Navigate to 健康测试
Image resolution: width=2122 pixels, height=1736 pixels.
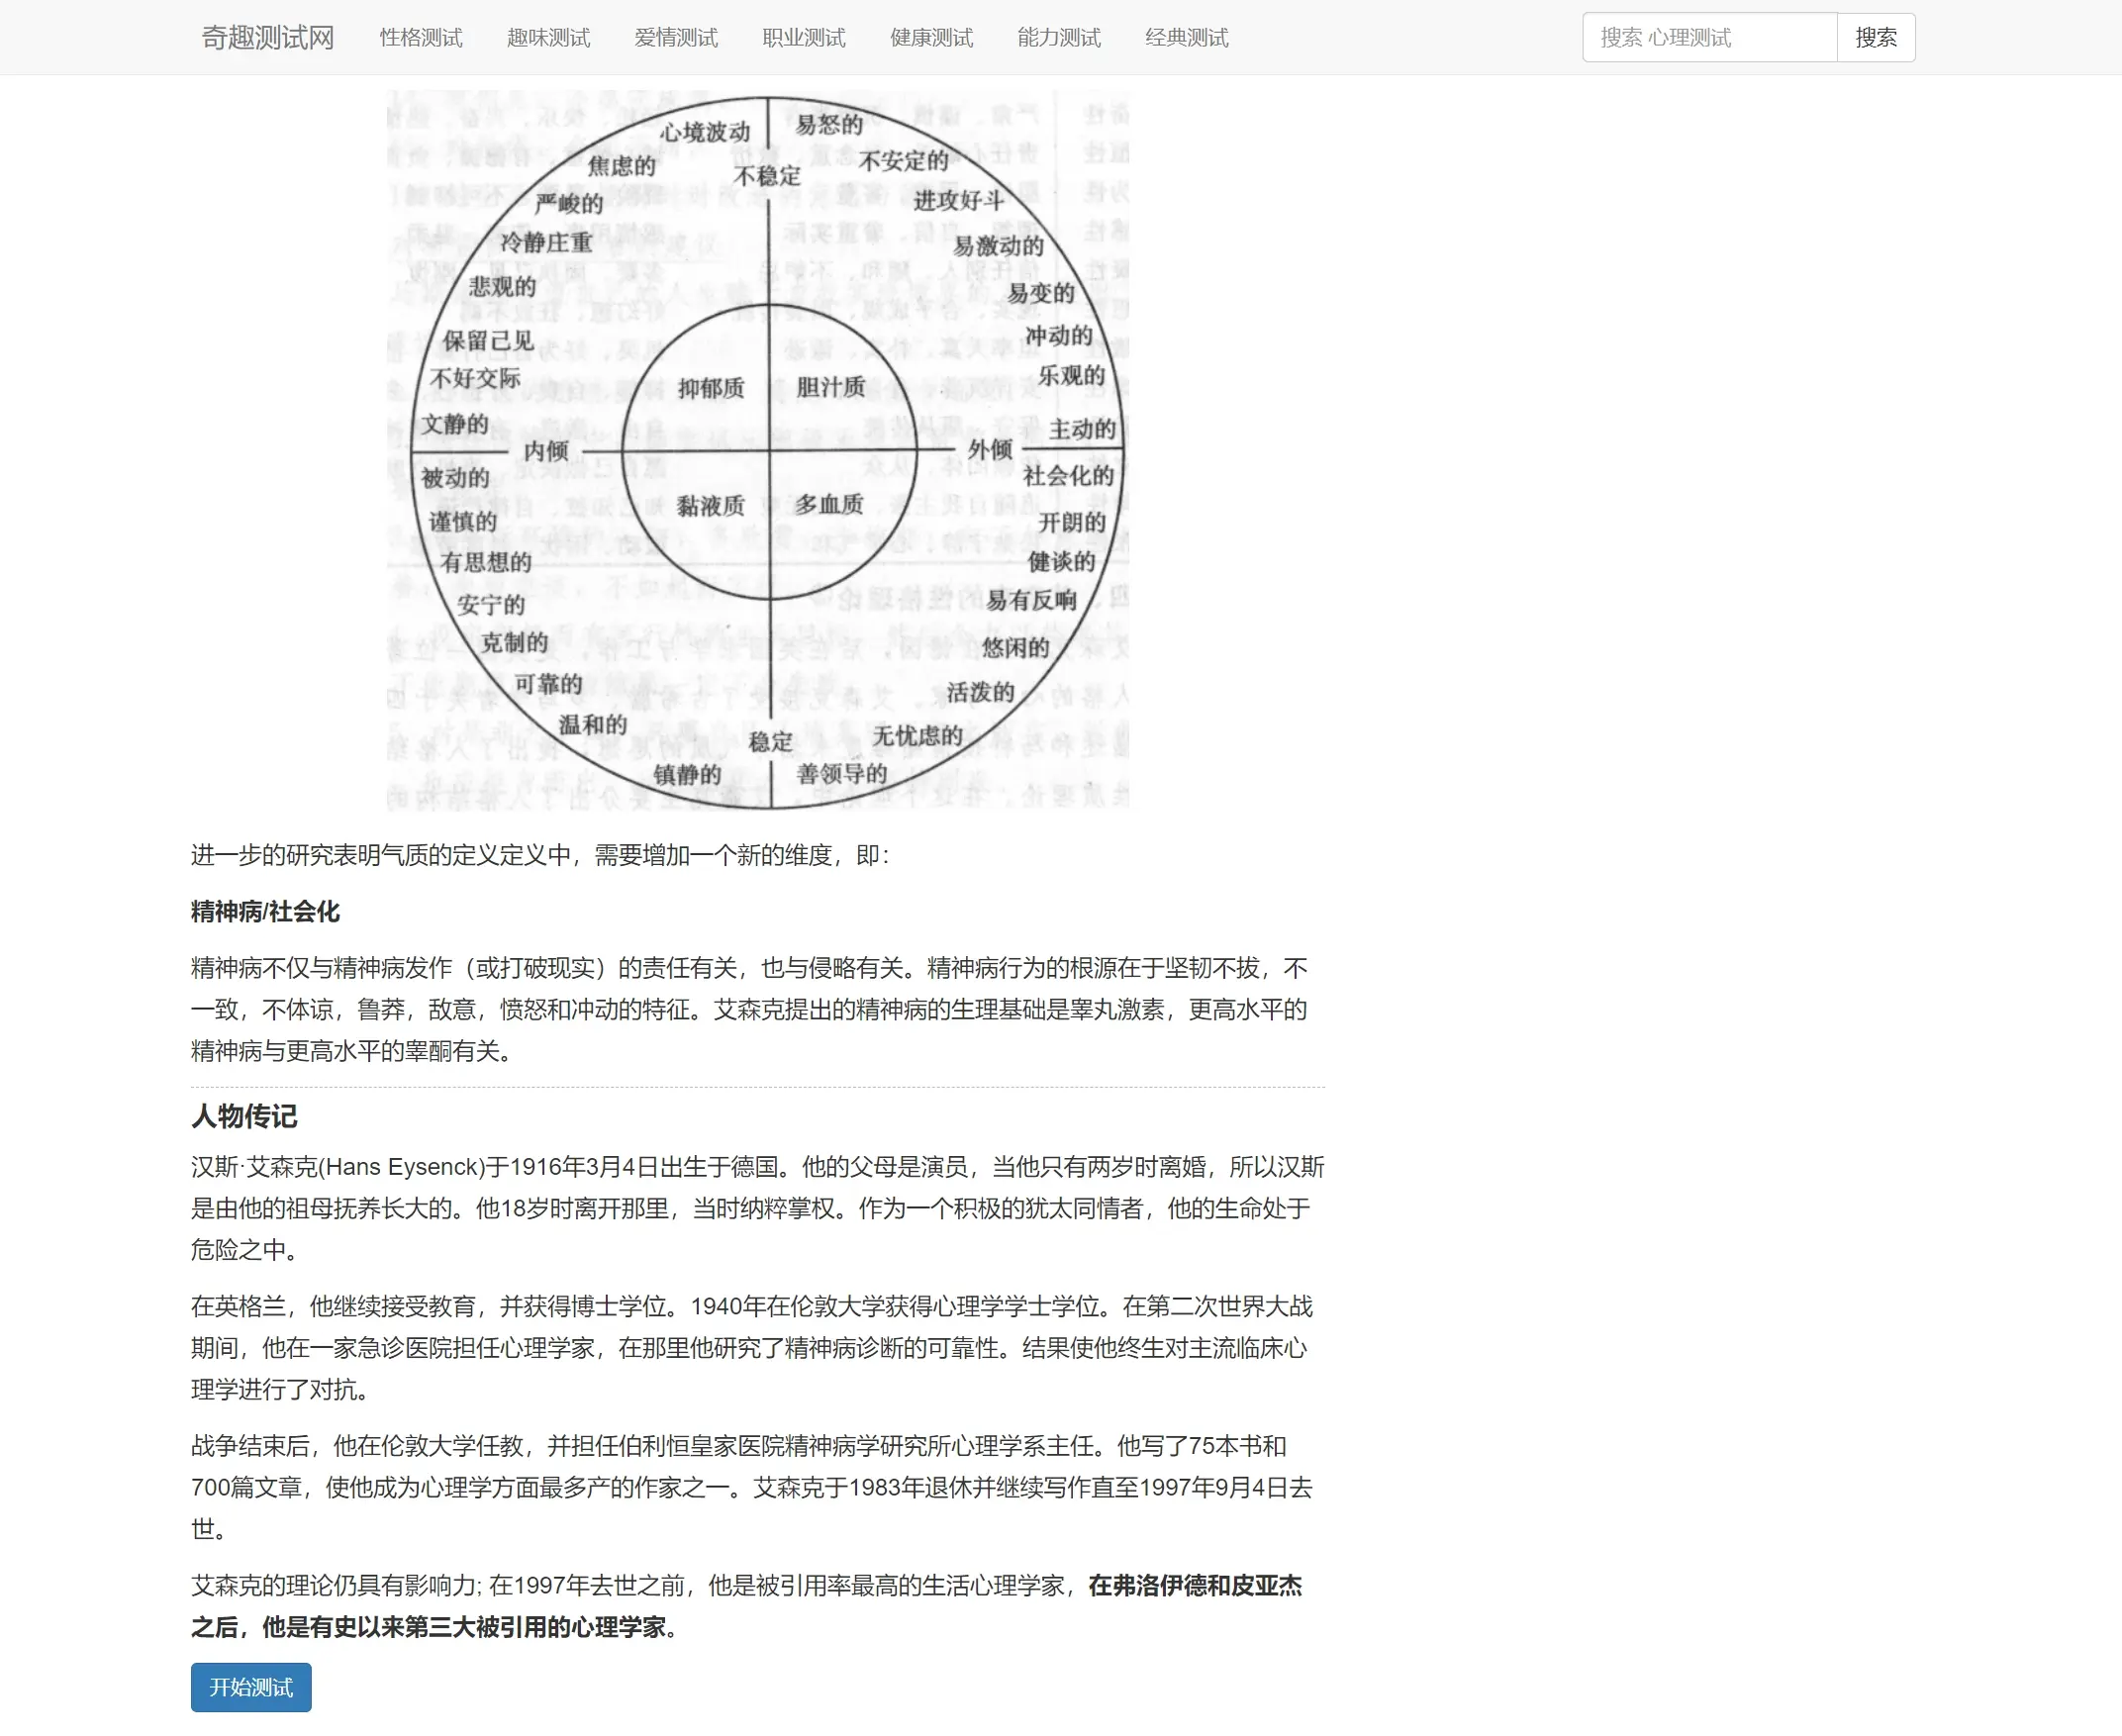931,38
